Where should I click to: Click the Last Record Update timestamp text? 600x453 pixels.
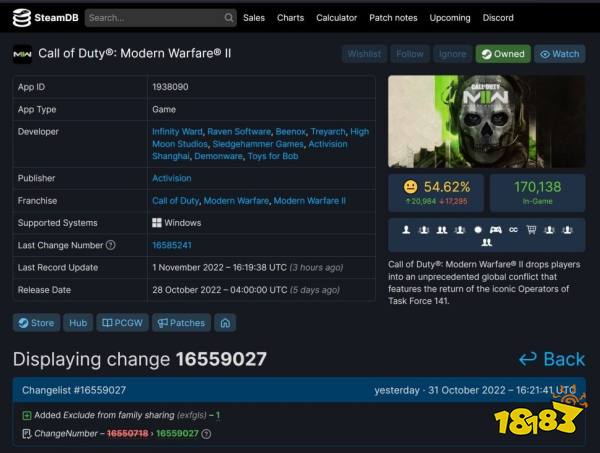pyautogui.click(x=248, y=267)
